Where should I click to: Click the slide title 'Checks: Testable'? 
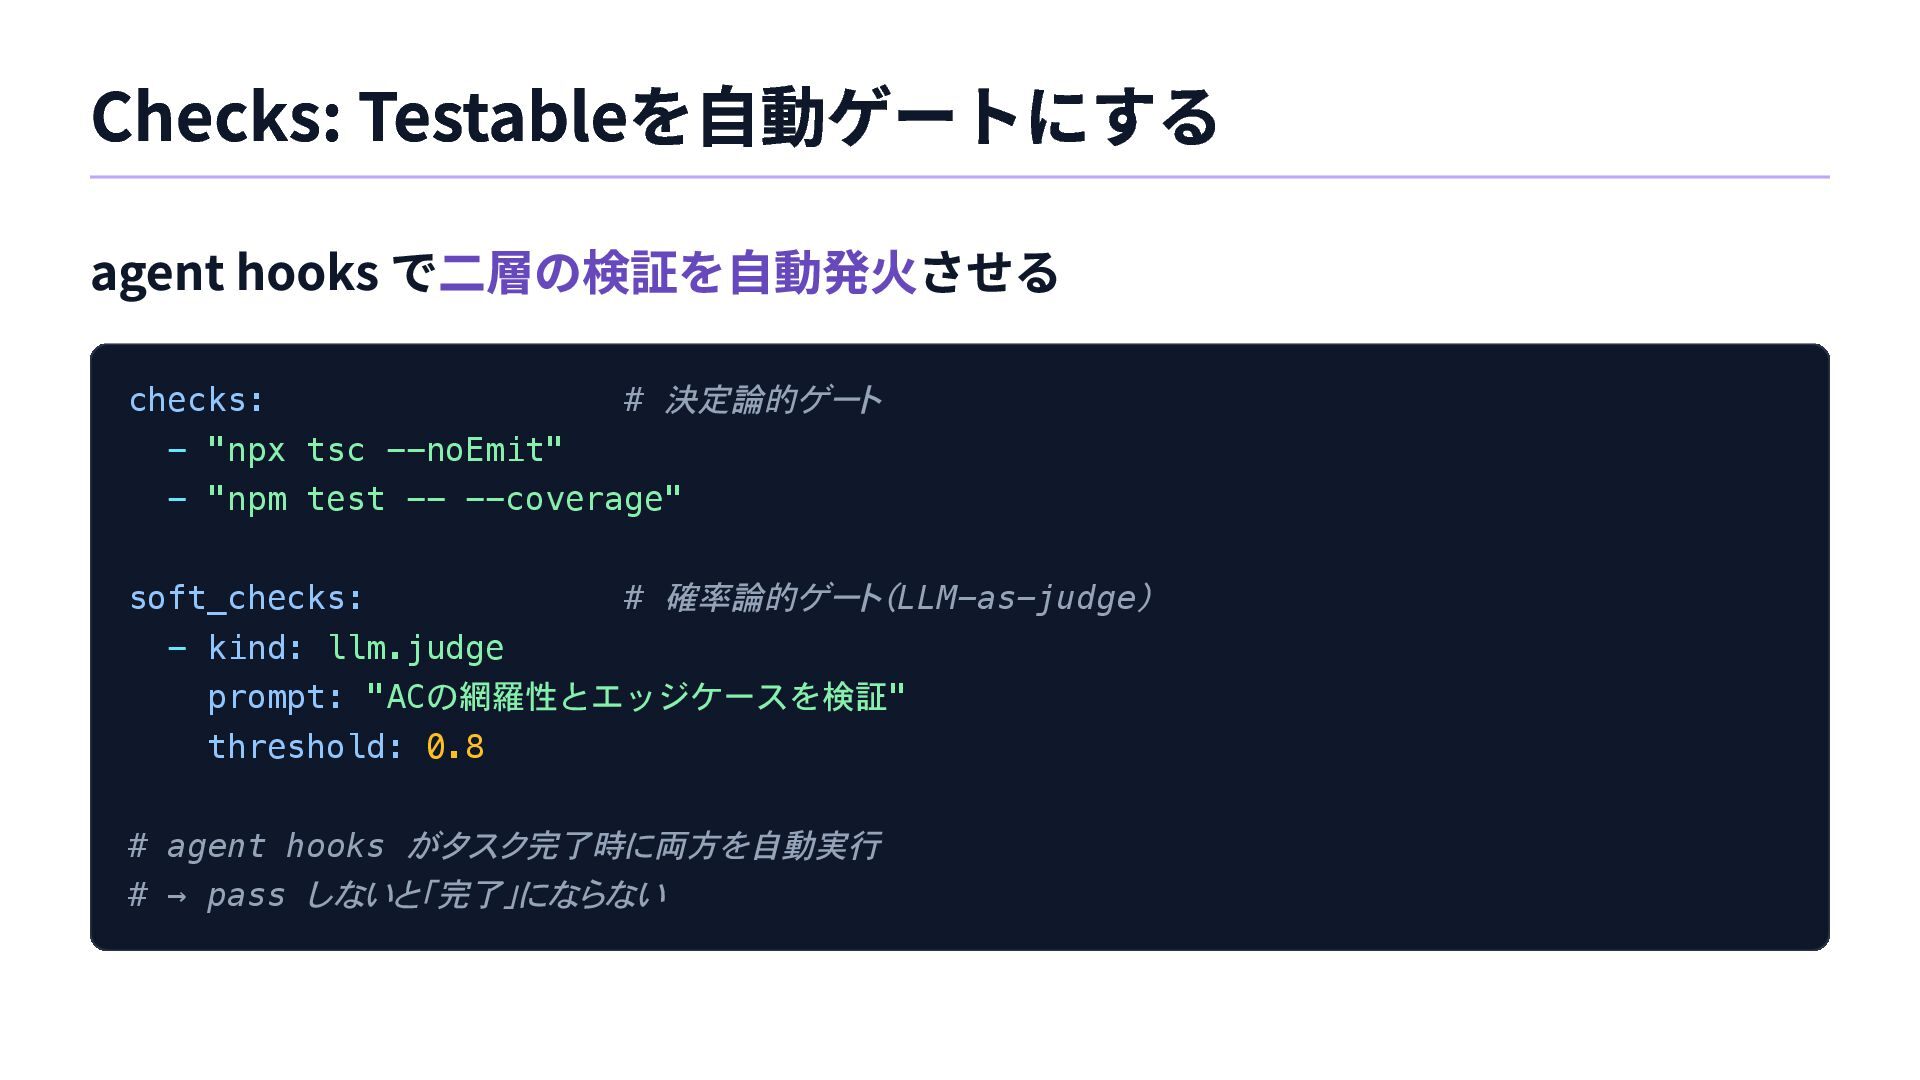point(360,117)
